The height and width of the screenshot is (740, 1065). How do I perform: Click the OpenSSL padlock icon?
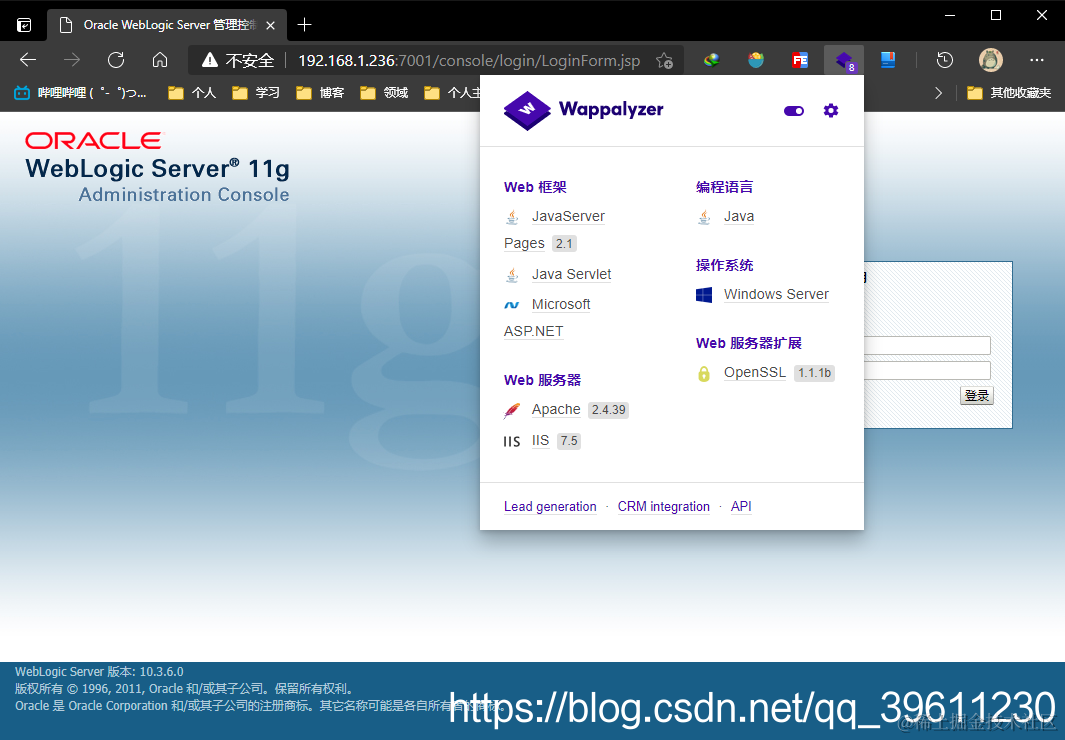[704, 373]
